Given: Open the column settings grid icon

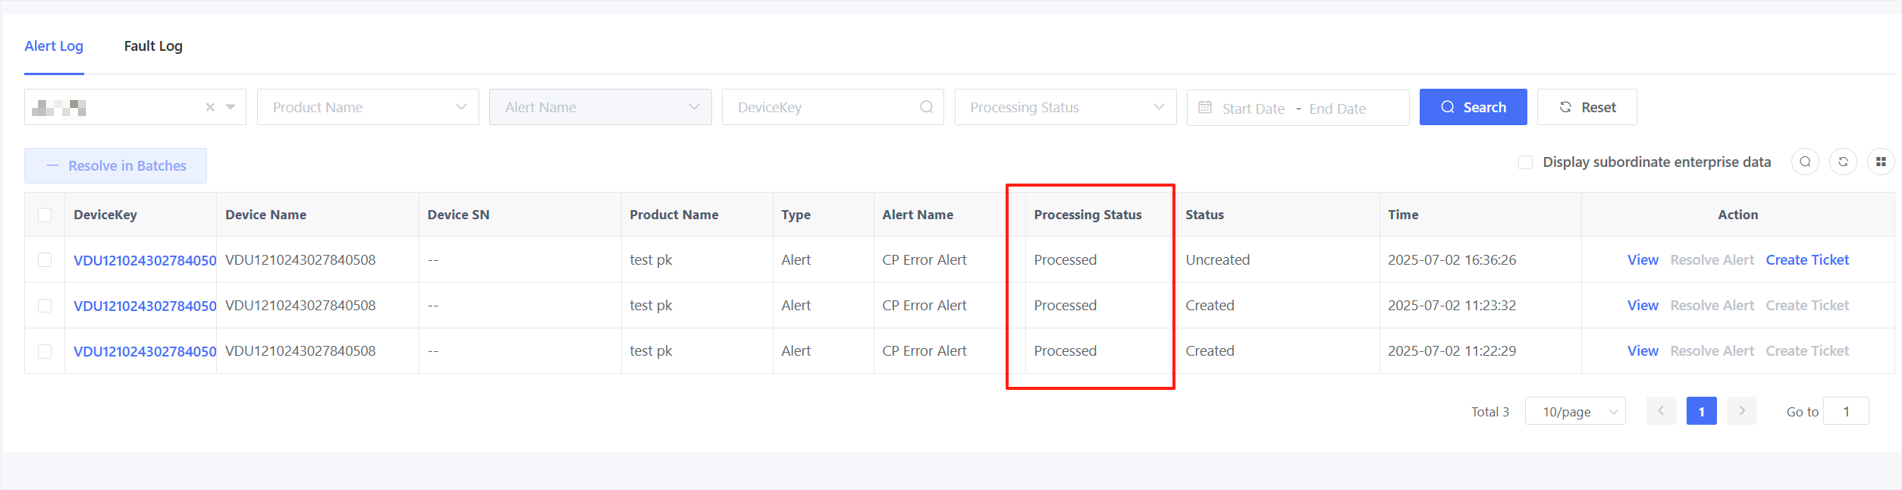Looking at the screenshot, I should click(x=1880, y=162).
